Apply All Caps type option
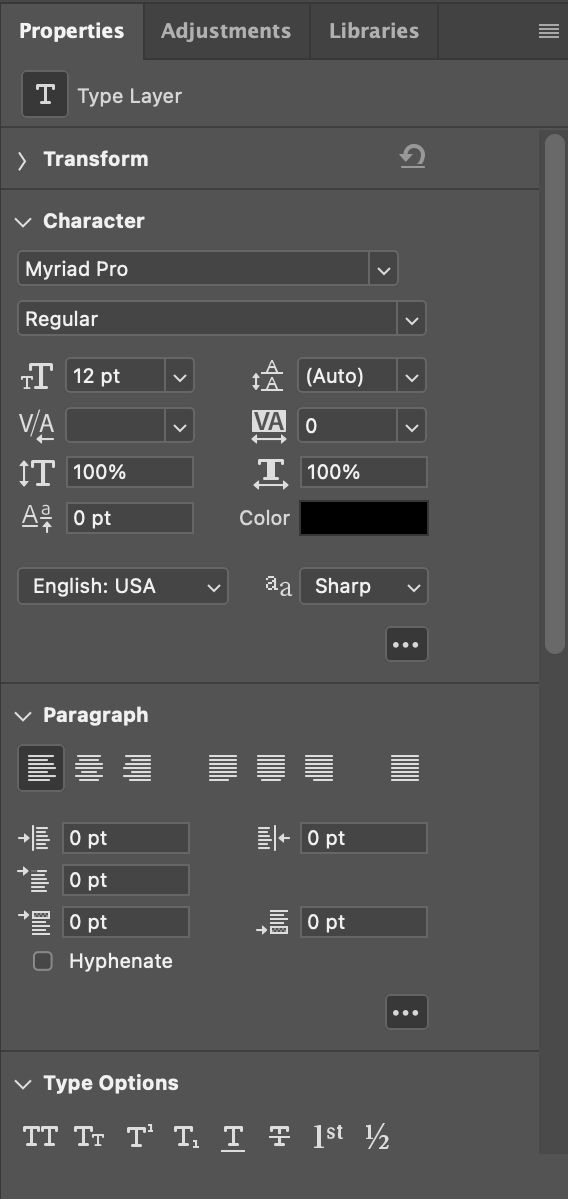568x1199 pixels. coord(40,1136)
